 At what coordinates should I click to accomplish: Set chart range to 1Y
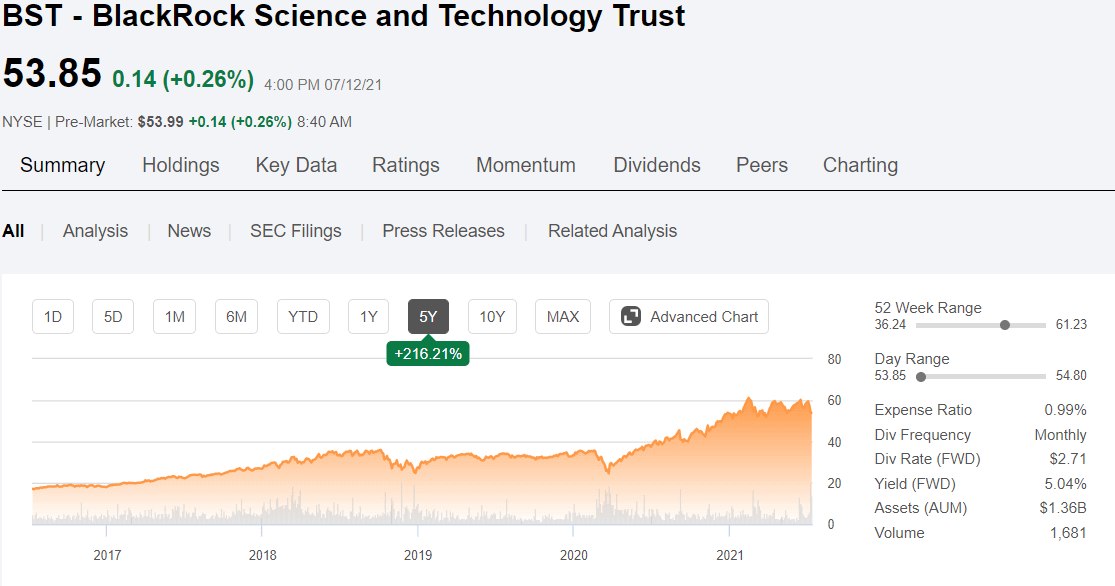(x=368, y=316)
